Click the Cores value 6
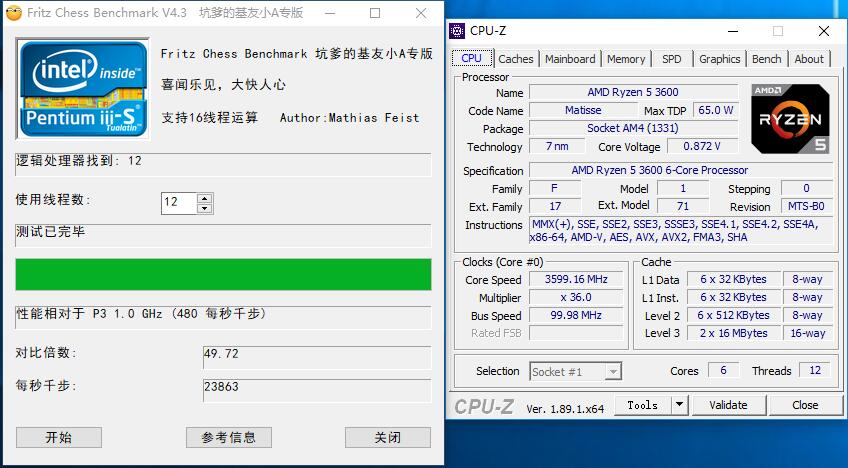 [x=723, y=370]
